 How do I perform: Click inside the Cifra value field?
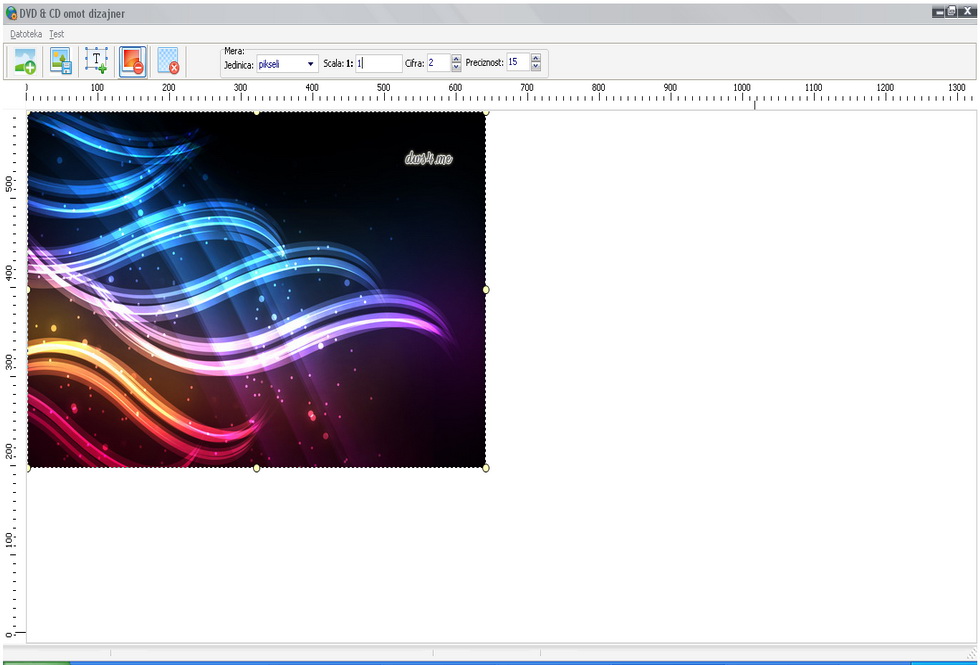click(438, 62)
